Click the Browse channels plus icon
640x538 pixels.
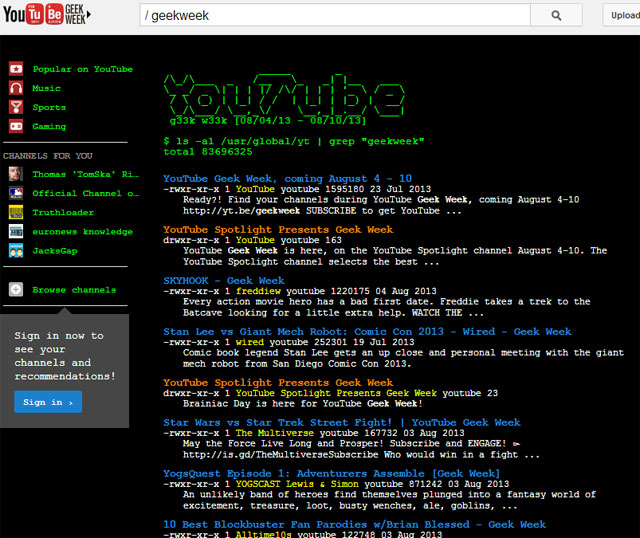16,289
